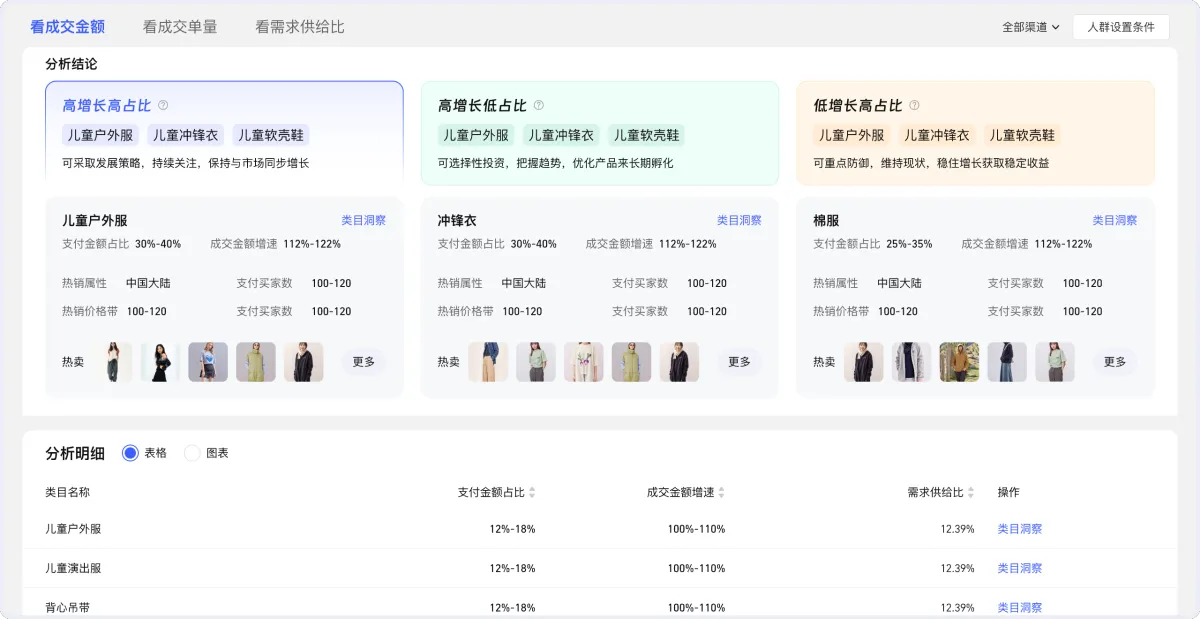Open 类目洞察 for 儿童演出服 table row
The height and width of the screenshot is (619, 1200).
(1019, 568)
